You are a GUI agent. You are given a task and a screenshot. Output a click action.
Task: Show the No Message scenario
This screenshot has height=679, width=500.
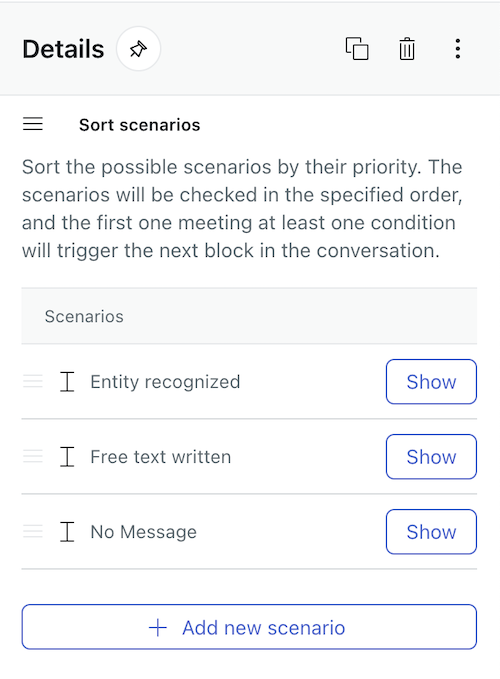tap(431, 531)
